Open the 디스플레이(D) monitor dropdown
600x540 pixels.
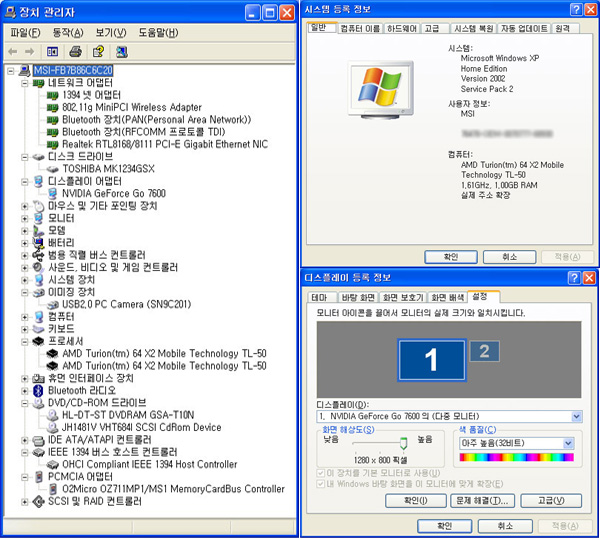tap(576, 416)
